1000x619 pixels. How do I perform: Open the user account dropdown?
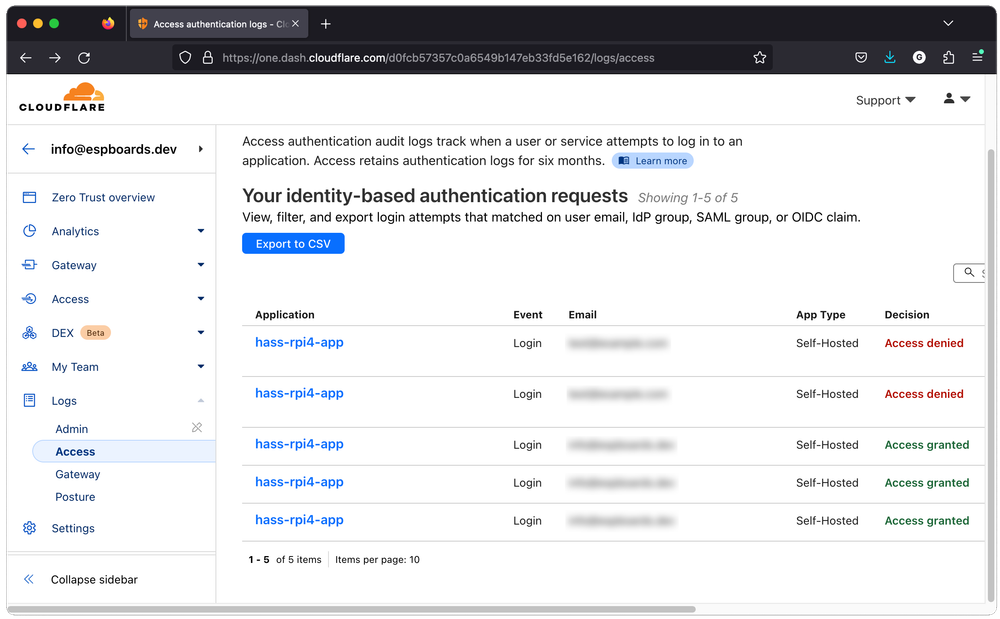pos(956,99)
